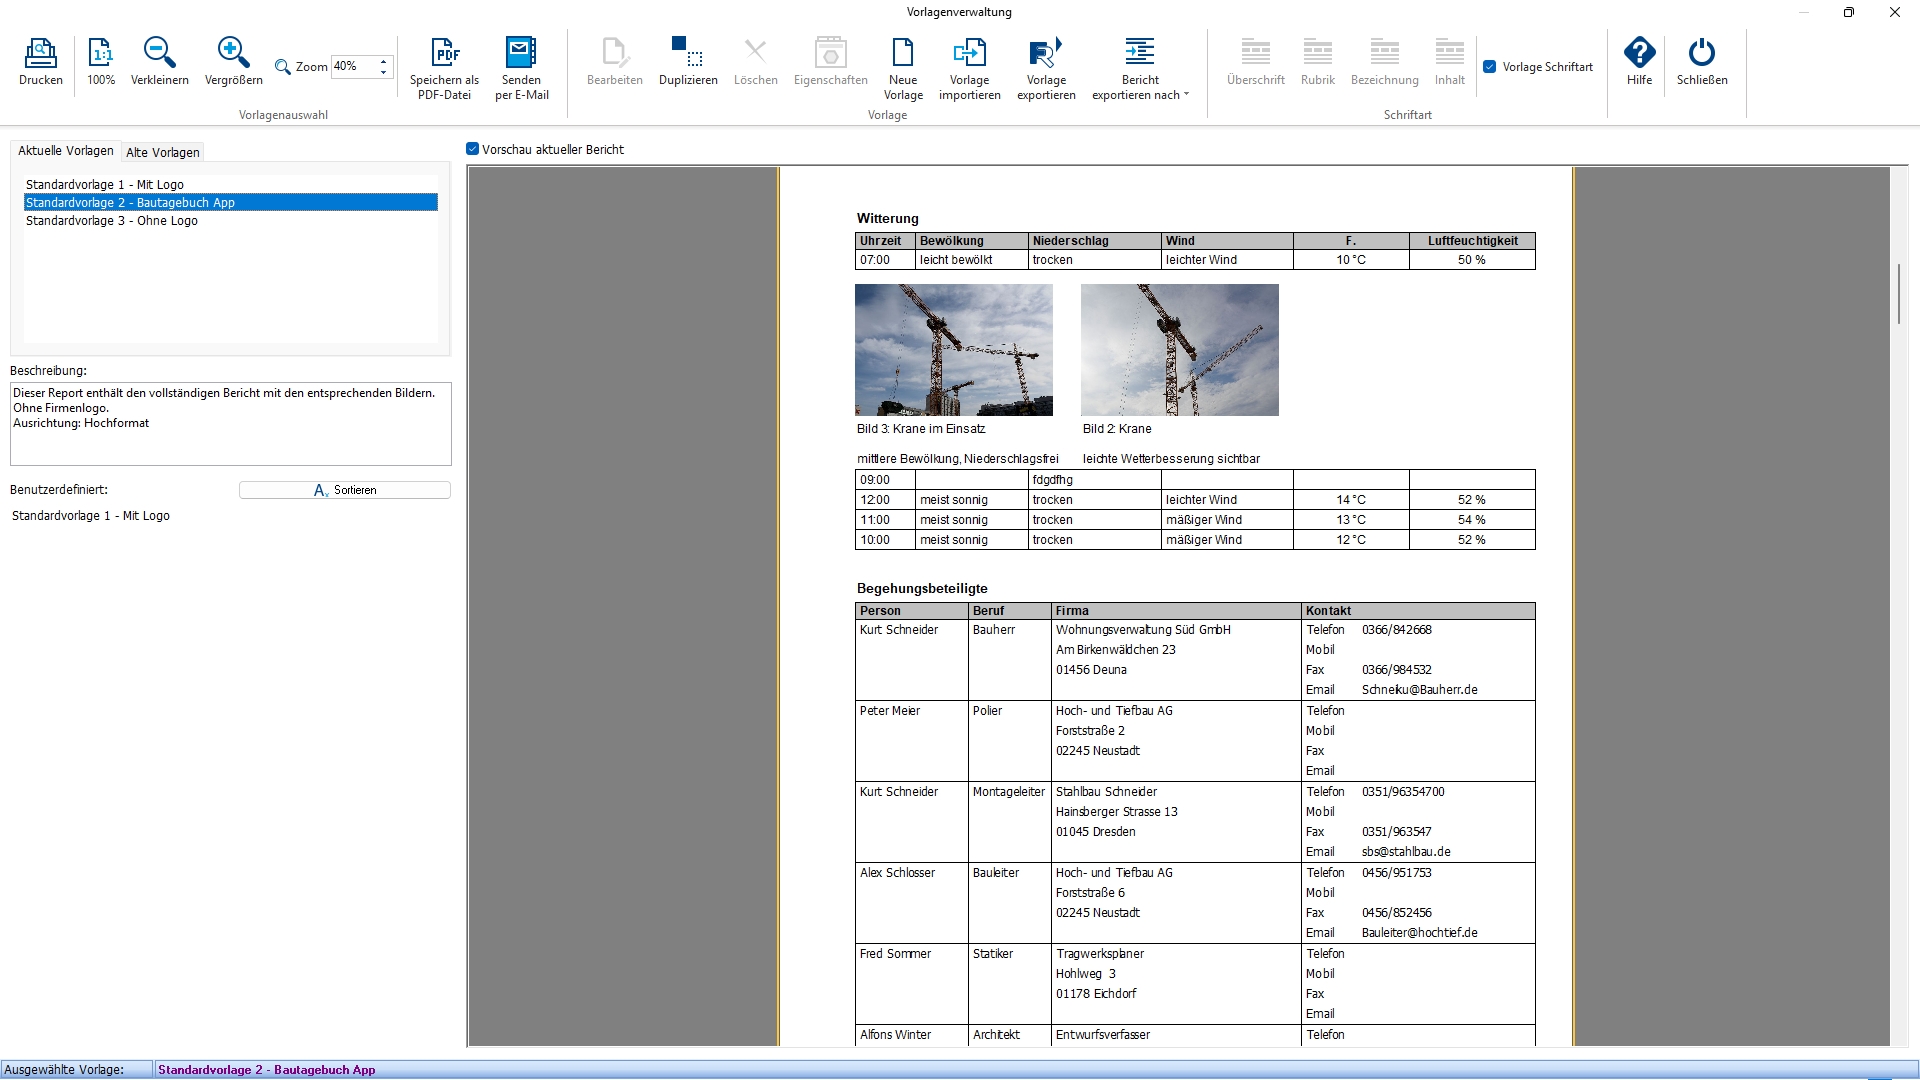Click the Sortieren button
1920x1080 pixels.
[x=345, y=490]
